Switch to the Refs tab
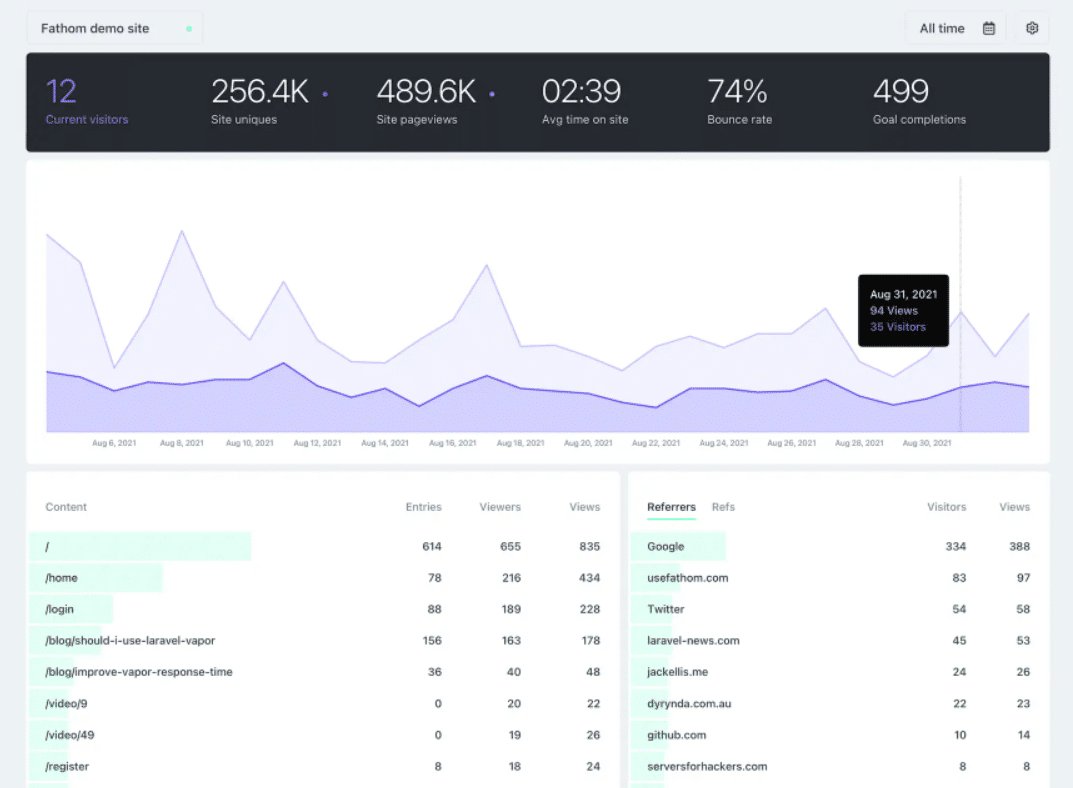This screenshot has width=1073, height=788. tap(723, 507)
